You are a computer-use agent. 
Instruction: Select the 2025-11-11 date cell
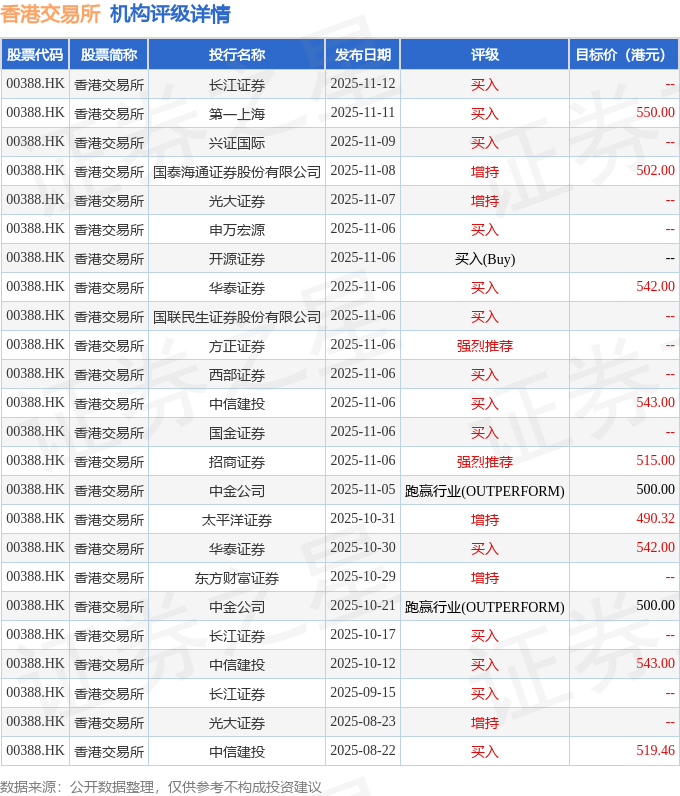363,112
